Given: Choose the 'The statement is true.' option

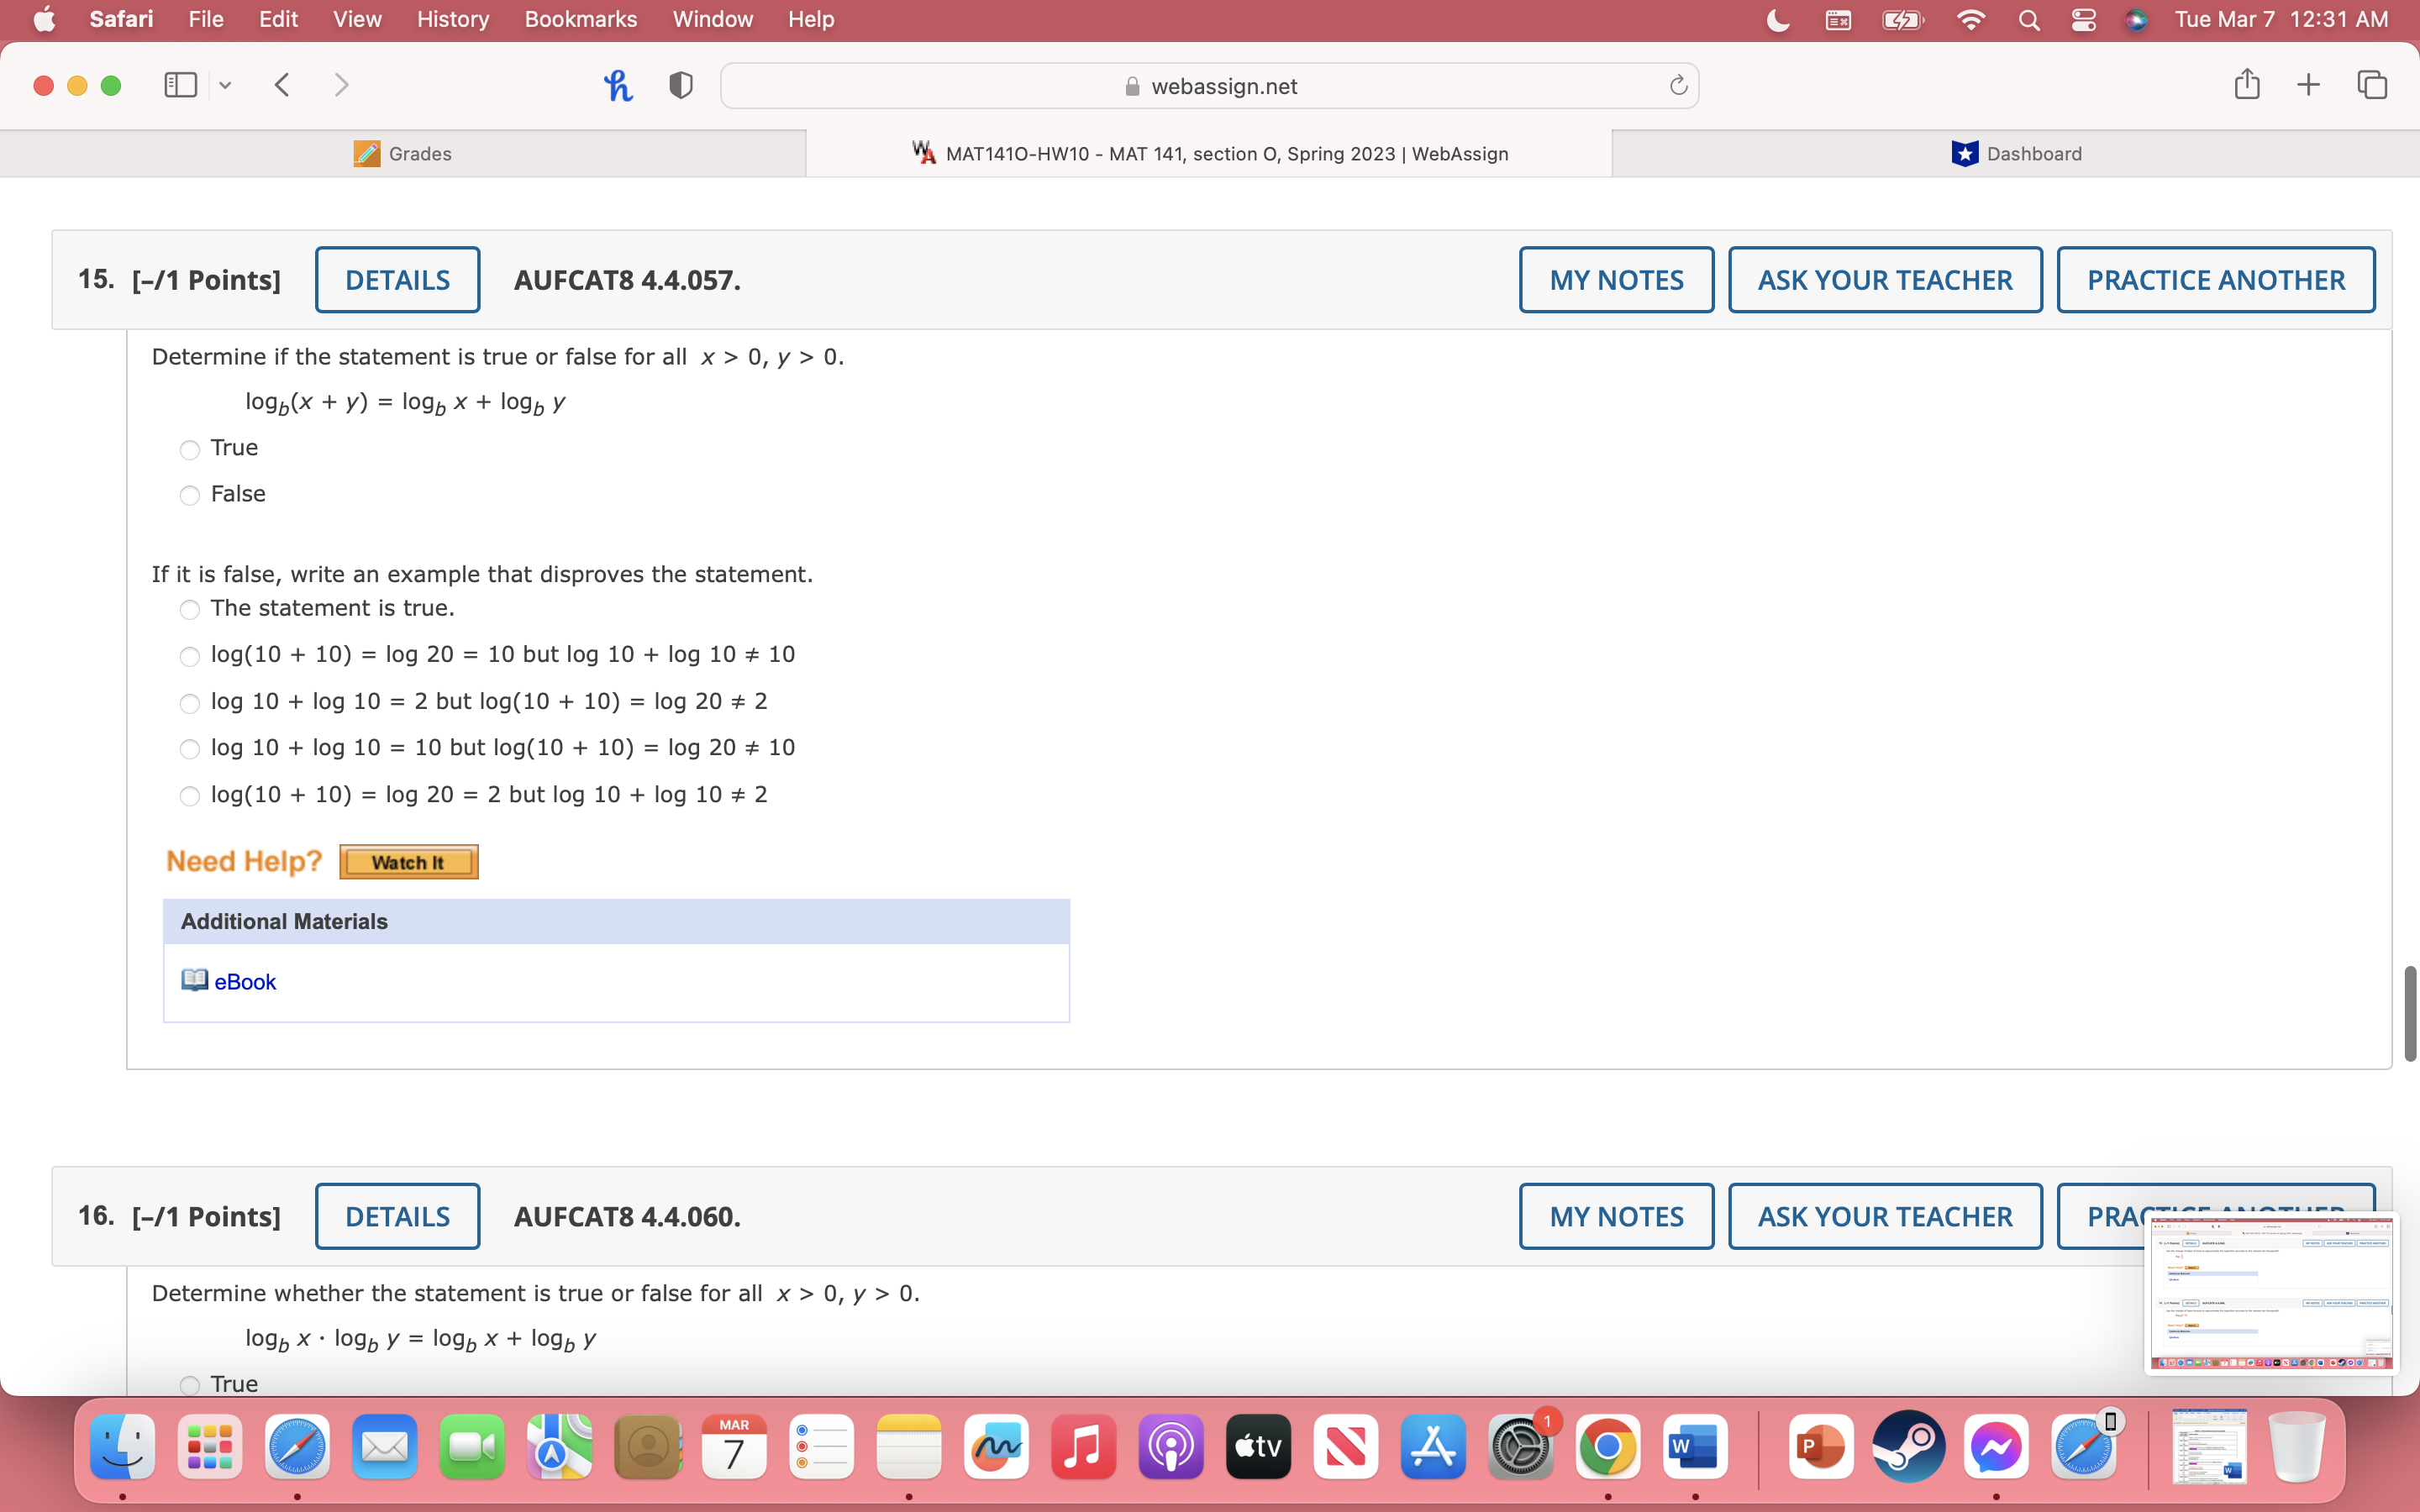Looking at the screenshot, I should pyautogui.click(x=189, y=609).
